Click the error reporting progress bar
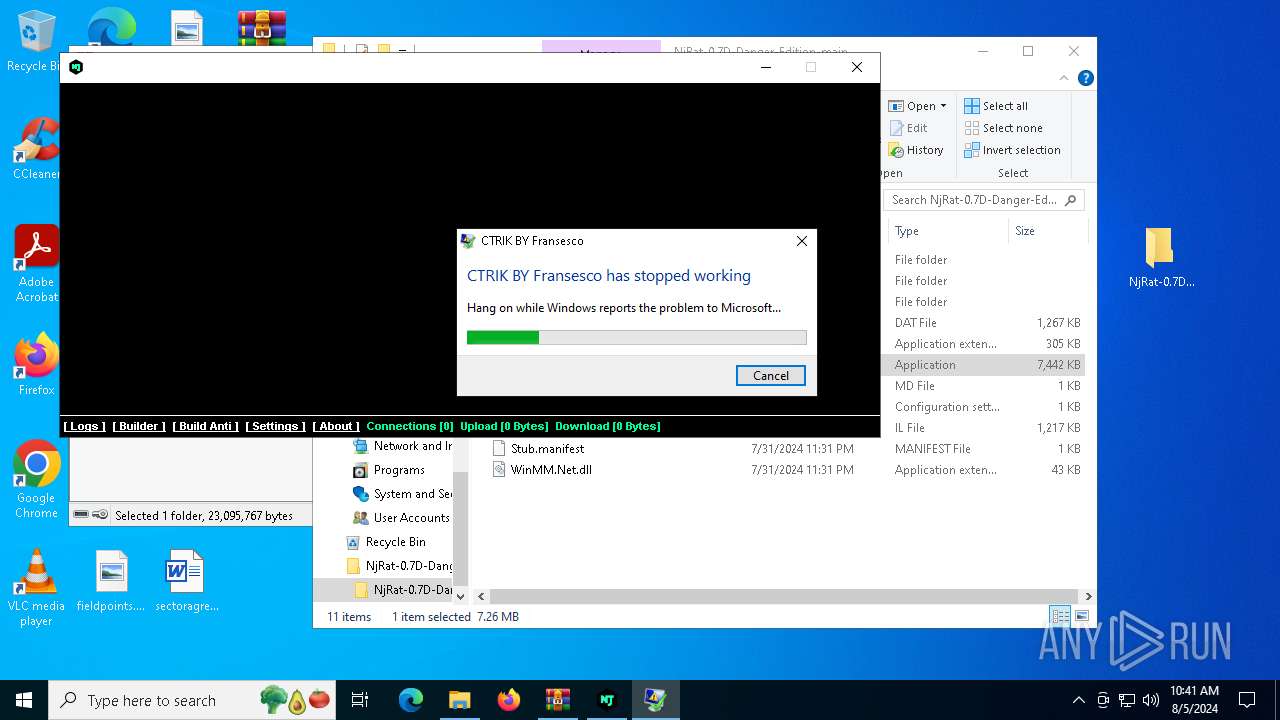This screenshot has height=720, width=1280. [x=636, y=338]
